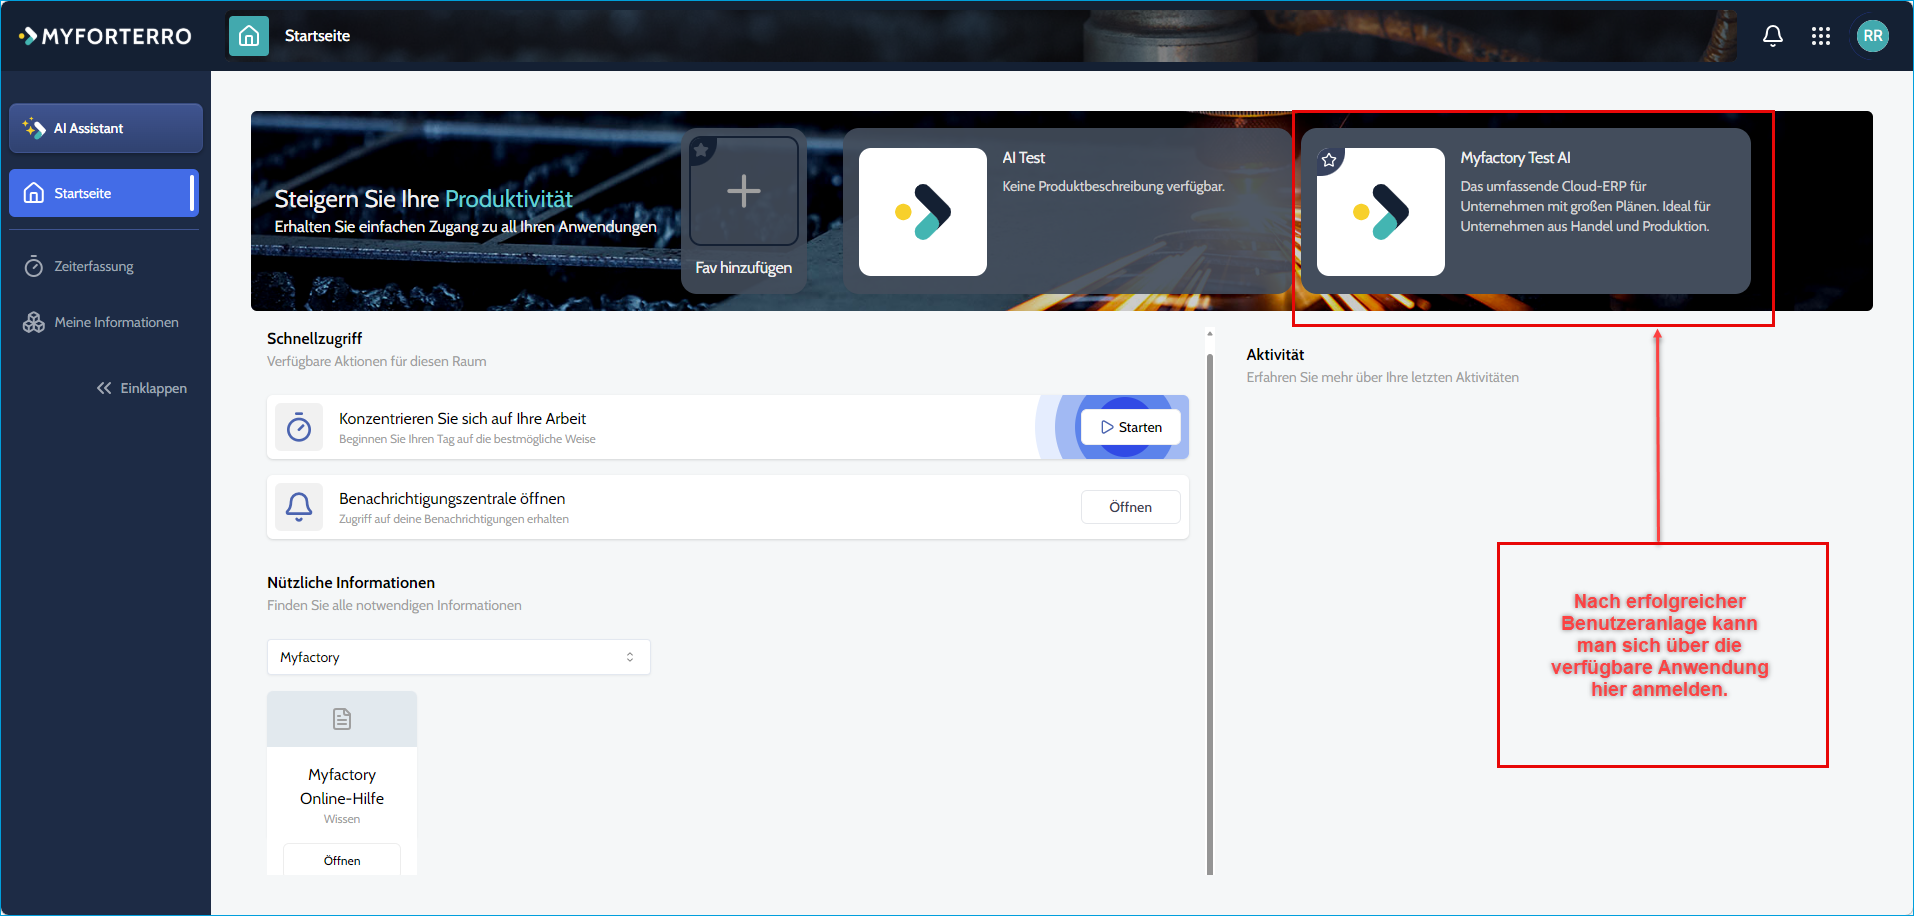Open the Myfactory Test AI tile logo
1914x916 pixels.
(1380, 212)
